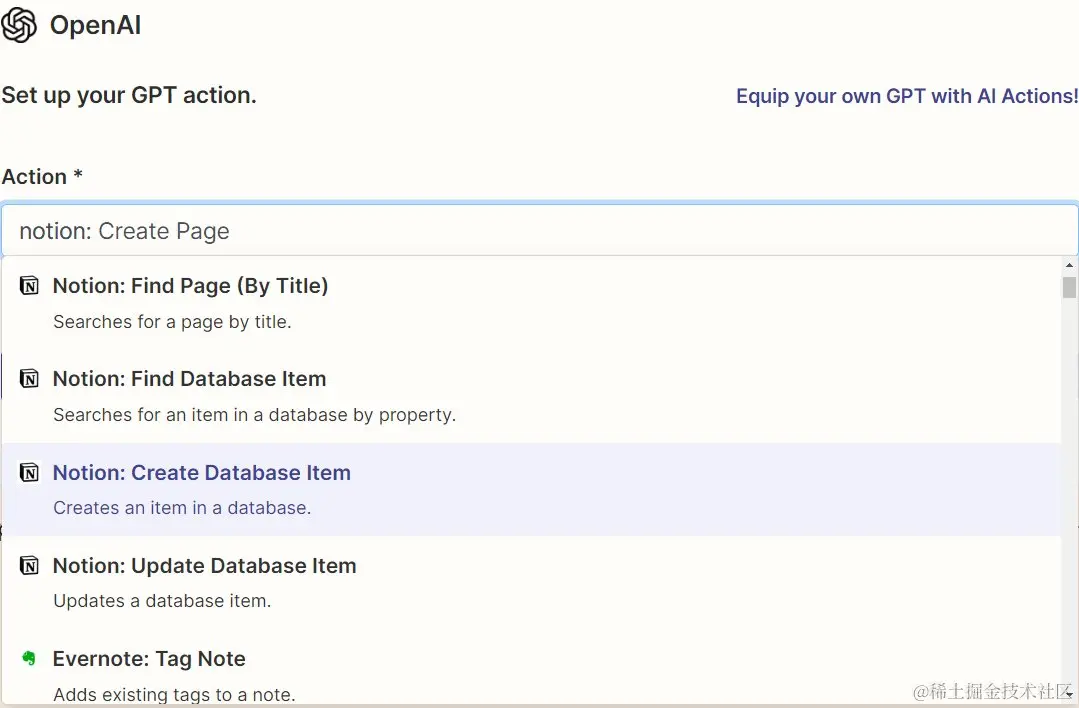Viewport: 1079px width, 708px height.
Task: Click the 'OpenAI' brand name text
Action: click(96, 25)
